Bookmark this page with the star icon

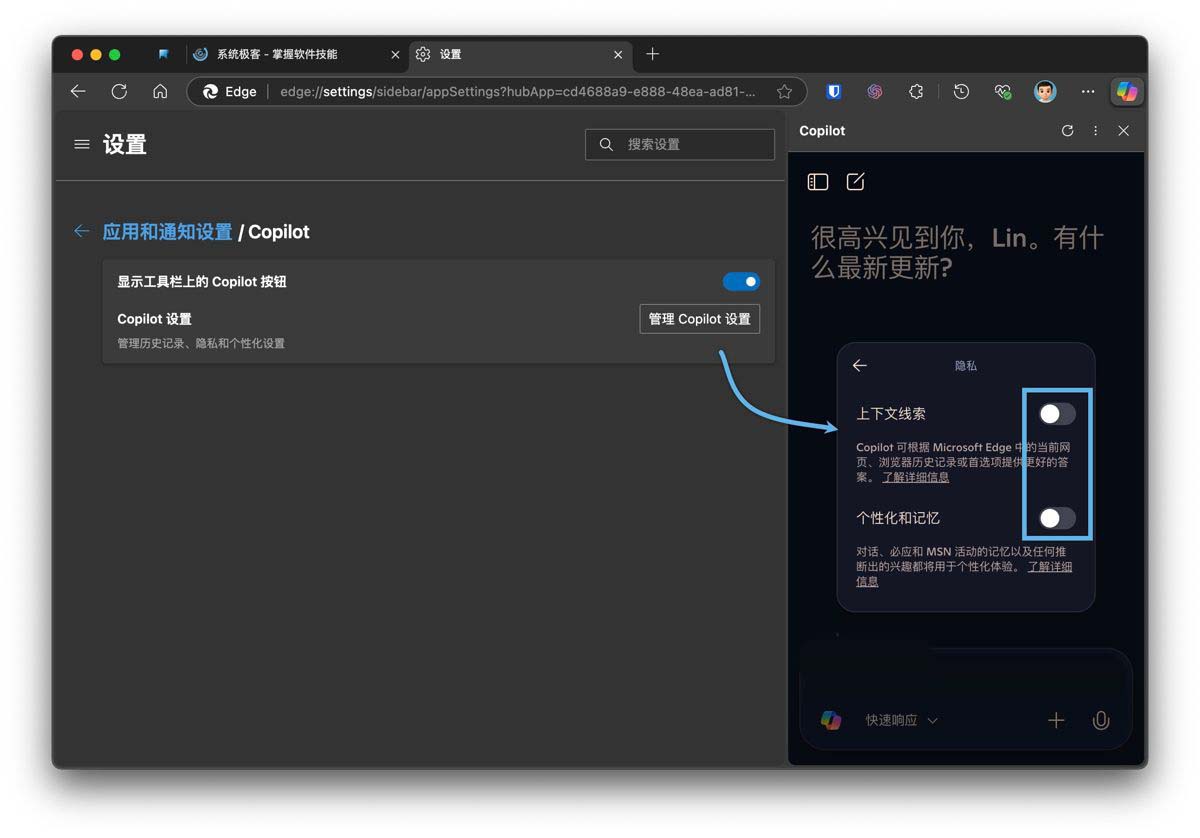(x=784, y=92)
